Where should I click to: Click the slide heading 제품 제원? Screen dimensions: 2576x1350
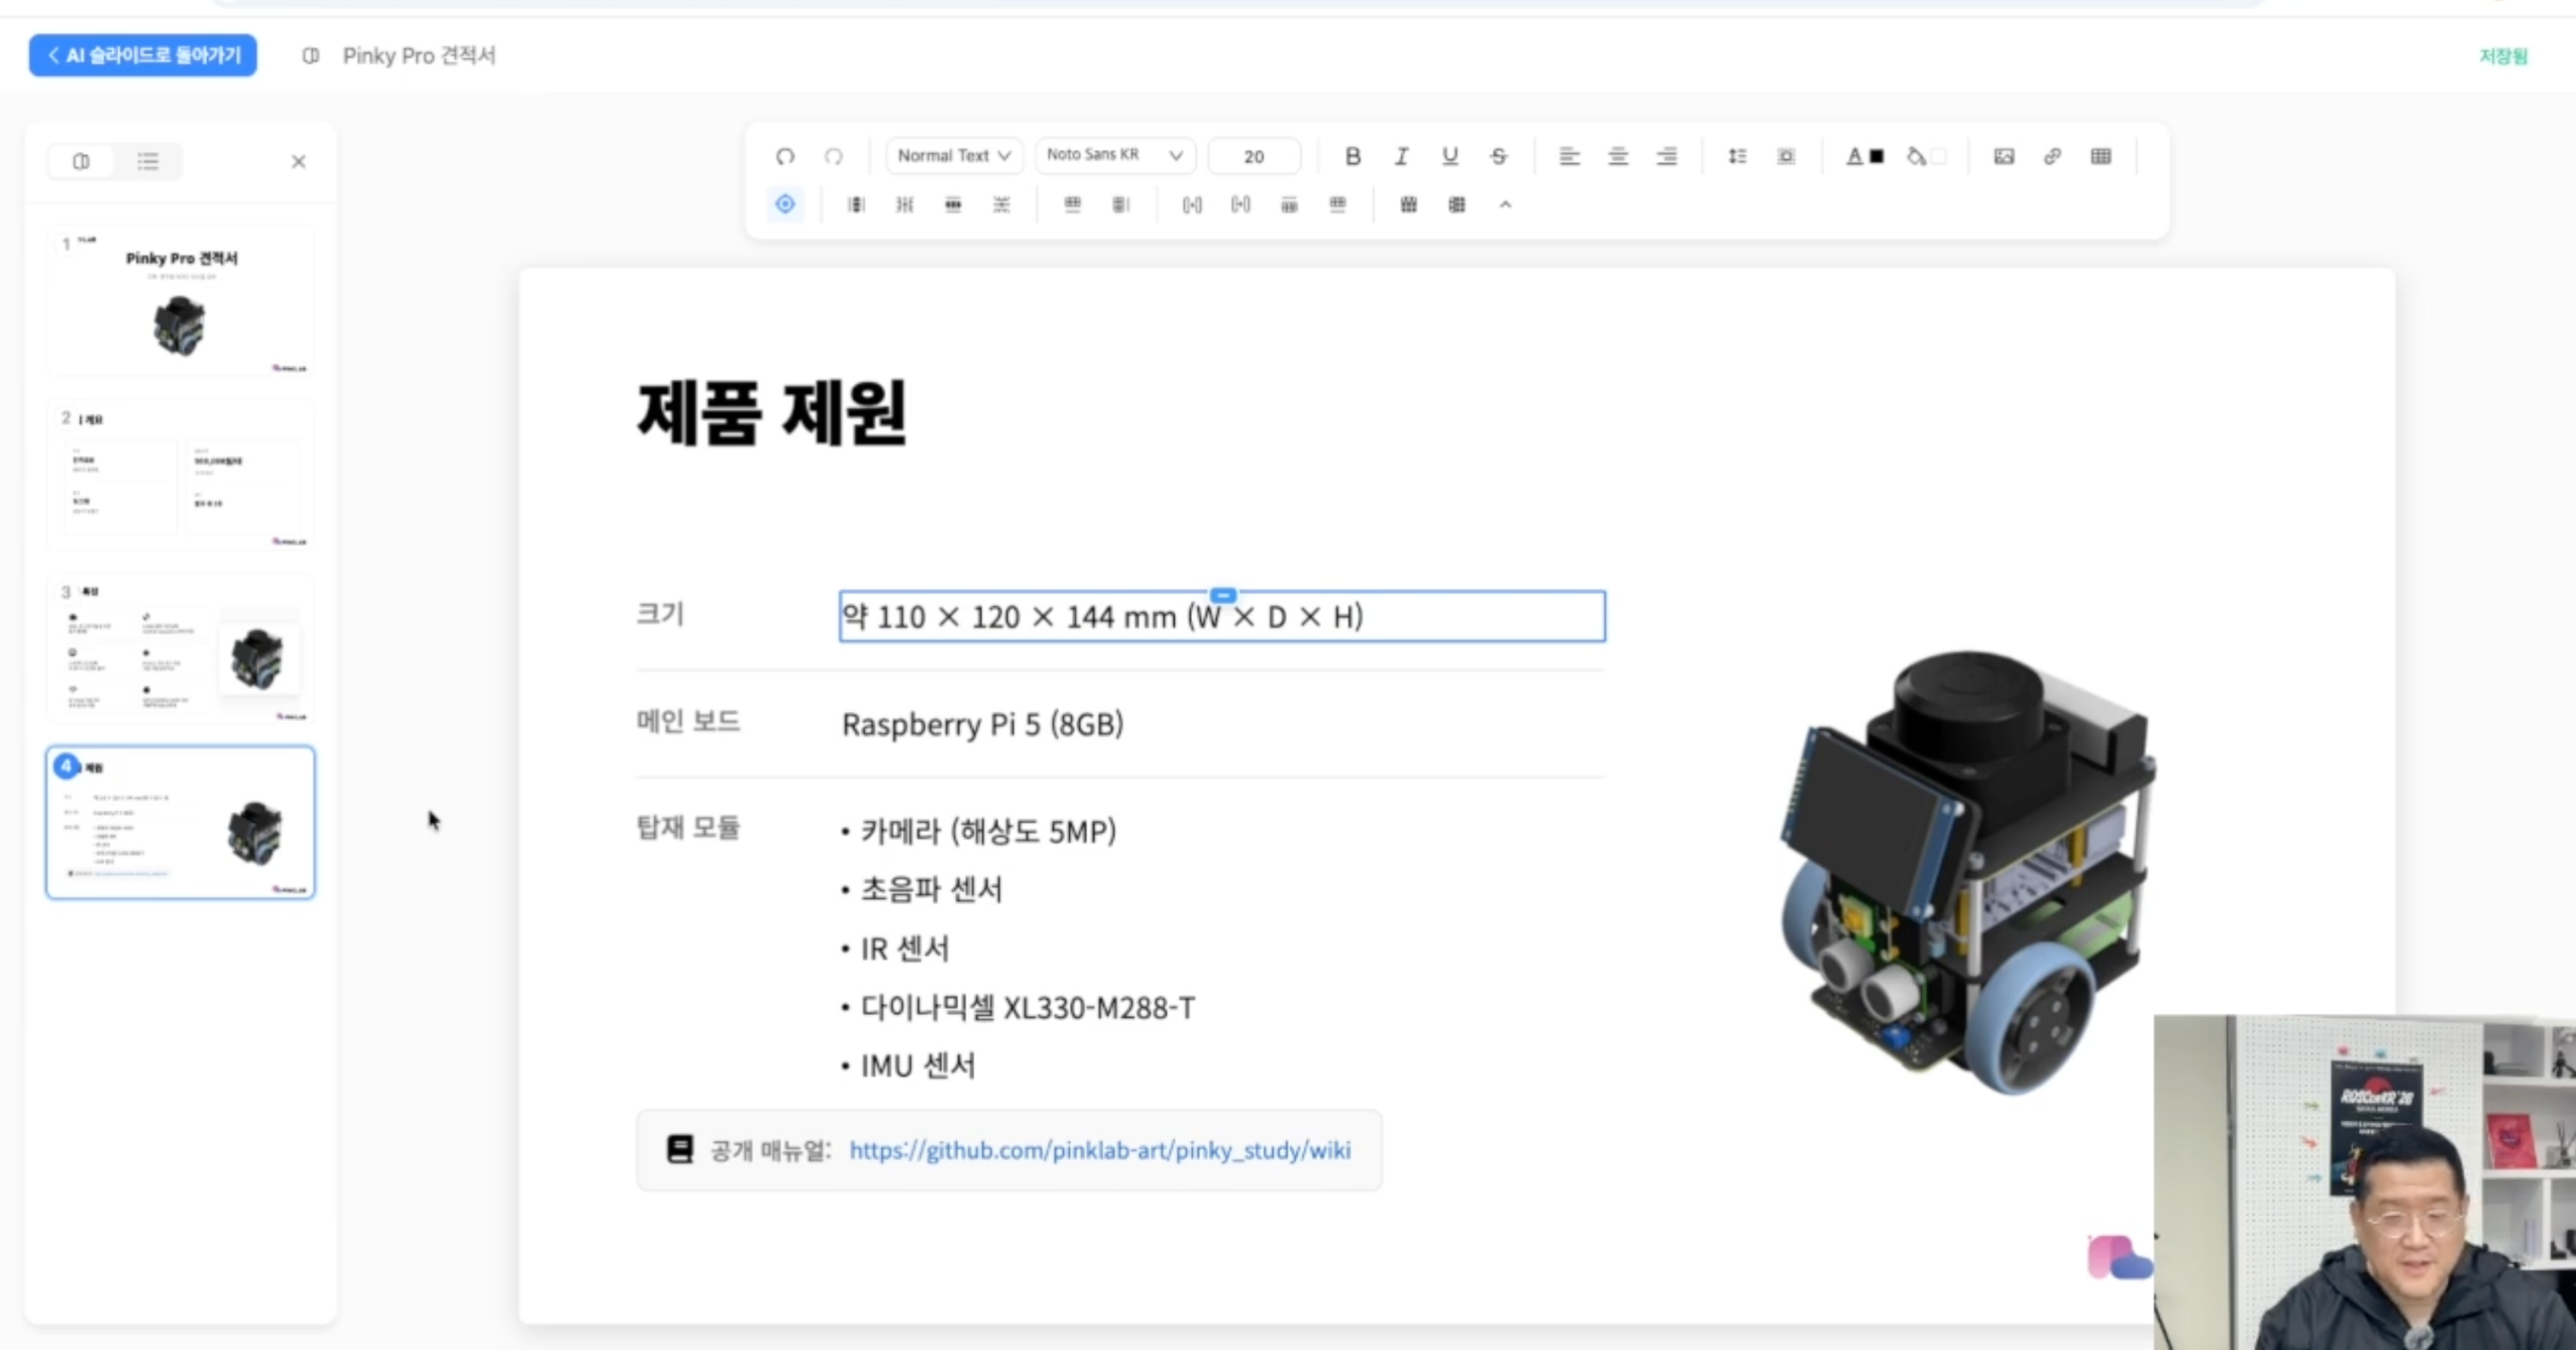(772, 412)
